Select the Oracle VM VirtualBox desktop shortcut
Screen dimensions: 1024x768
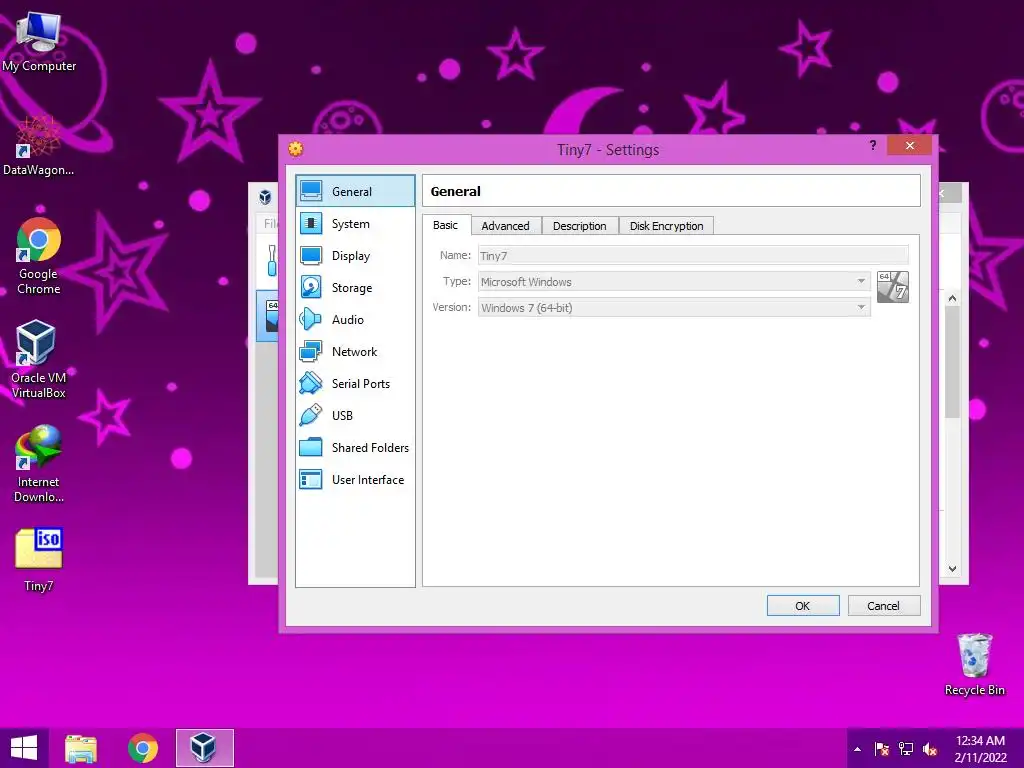coord(39,359)
